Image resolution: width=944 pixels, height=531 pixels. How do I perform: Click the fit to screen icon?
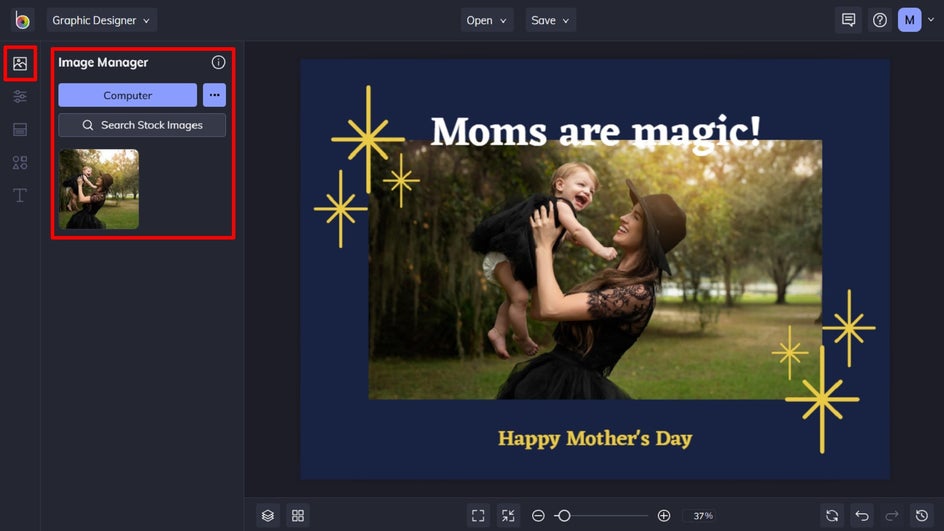[x=478, y=515]
